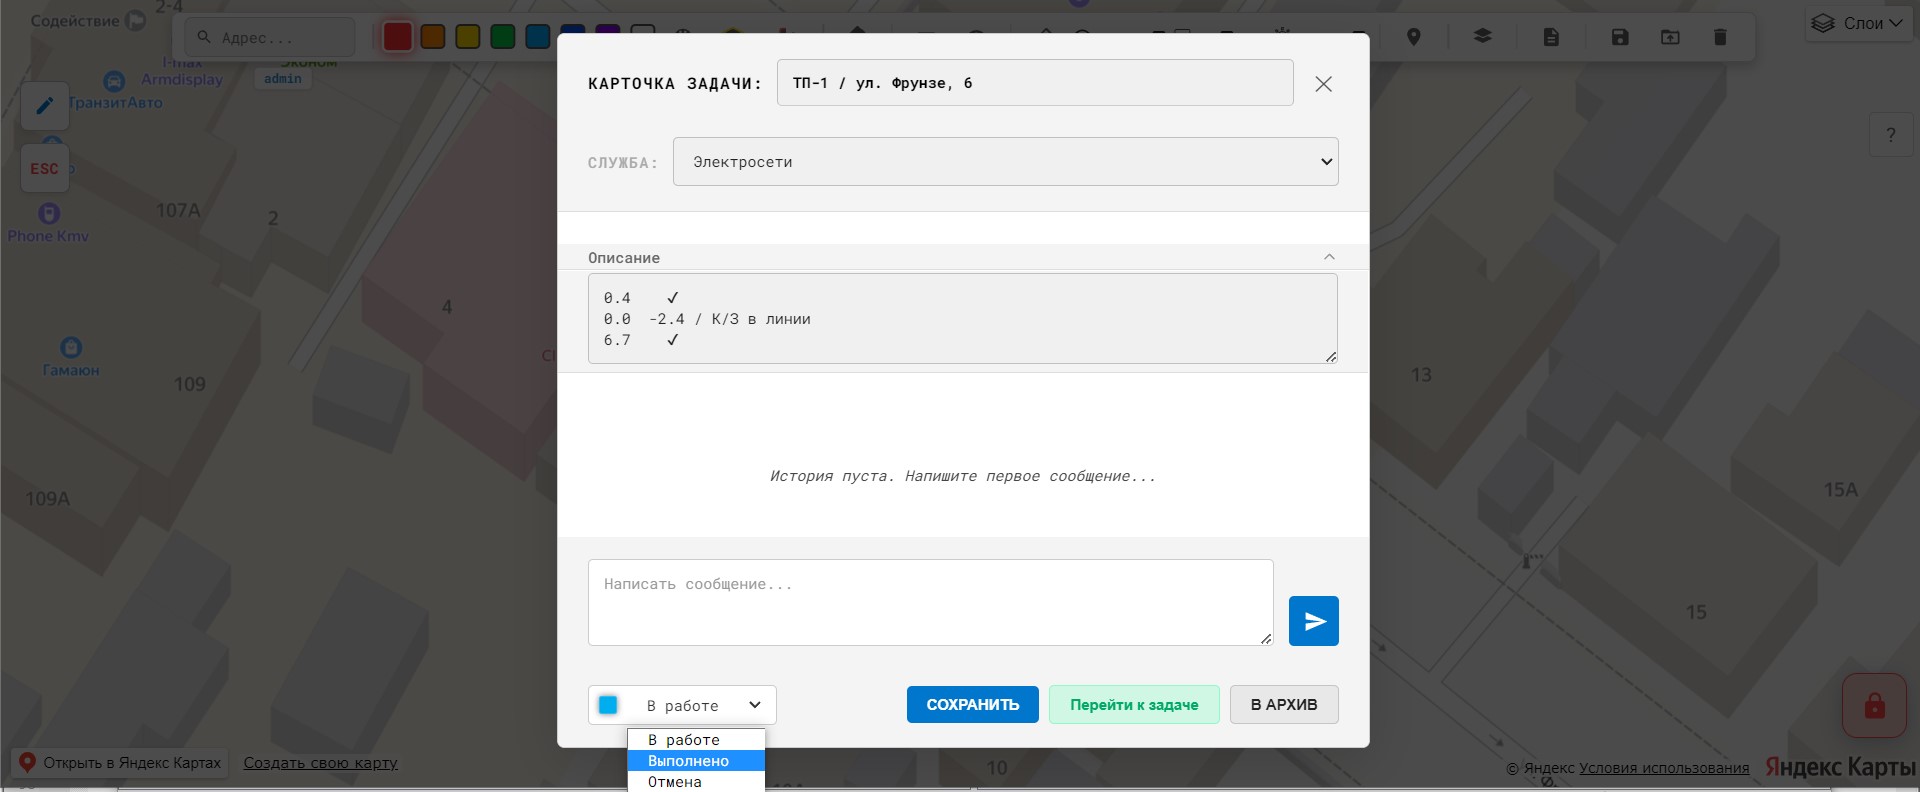Screen dimensions: 1920x792
Task: Click the История пуста placeholder text
Action: click(963, 476)
